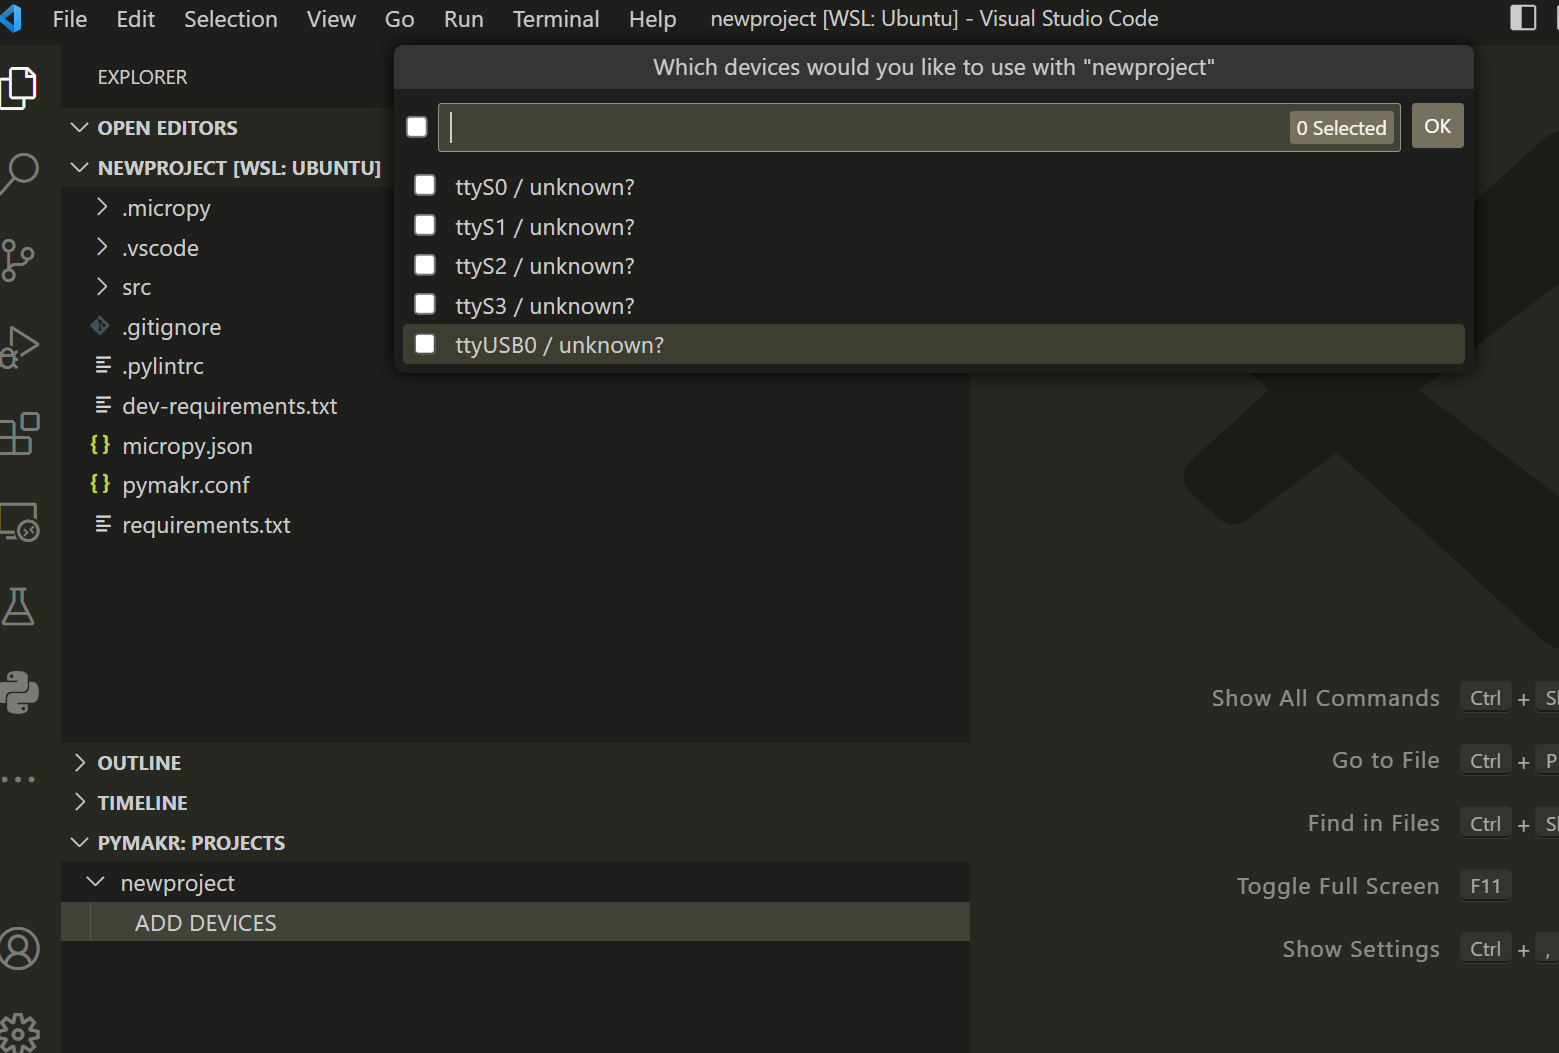Screen dimensions: 1559x1053
Task: Click the pymakr.conf braces icon
Action: click(100, 484)
